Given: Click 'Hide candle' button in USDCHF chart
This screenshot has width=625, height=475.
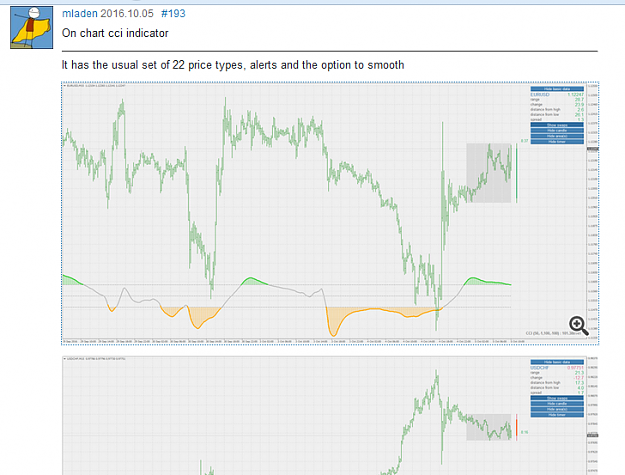Looking at the screenshot, I should [x=557, y=404].
